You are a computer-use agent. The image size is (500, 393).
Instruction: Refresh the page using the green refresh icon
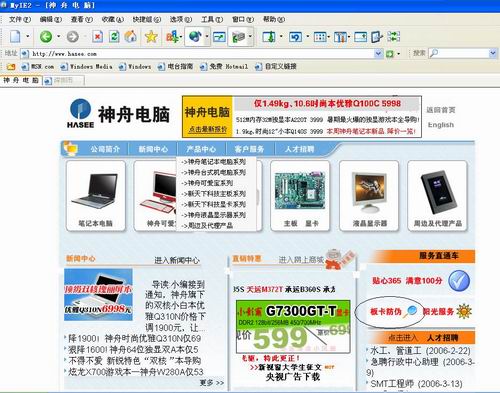pos(114,36)
